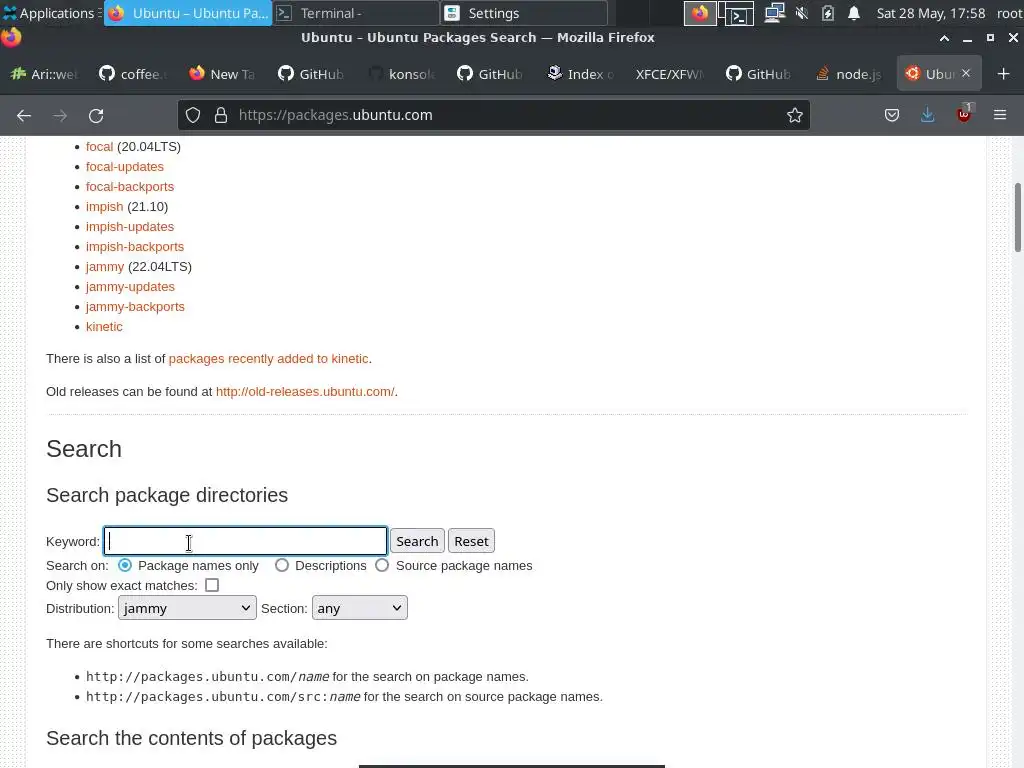Switch to the XFCE/XFWM tab
This screenshot has height=768, width=1024.
(x=669, y=74)
